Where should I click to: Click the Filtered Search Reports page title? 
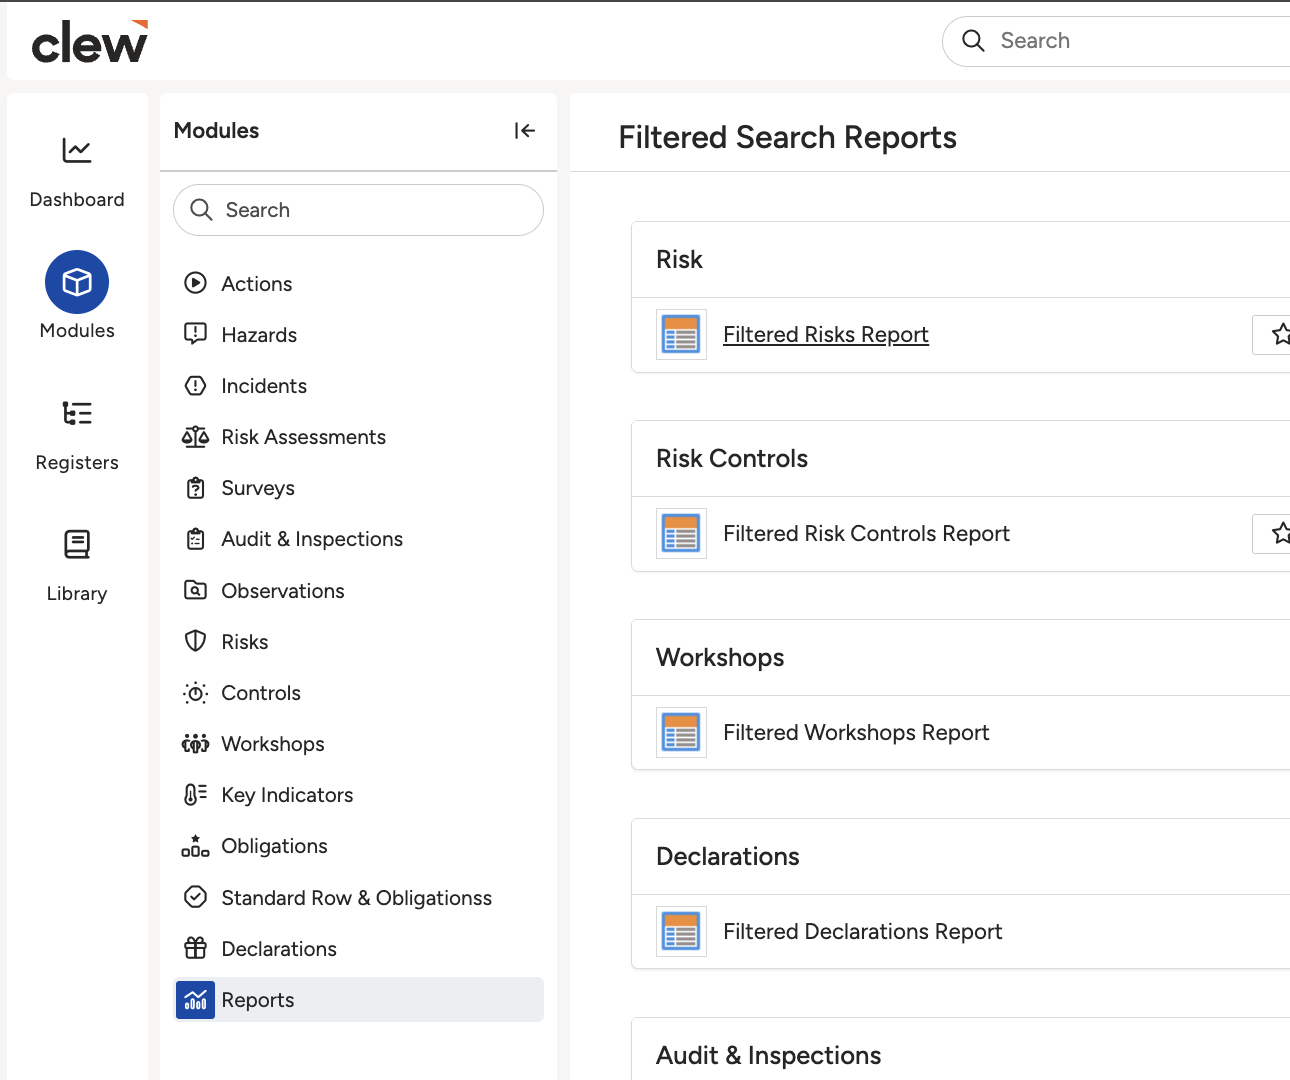pos(788,137)
